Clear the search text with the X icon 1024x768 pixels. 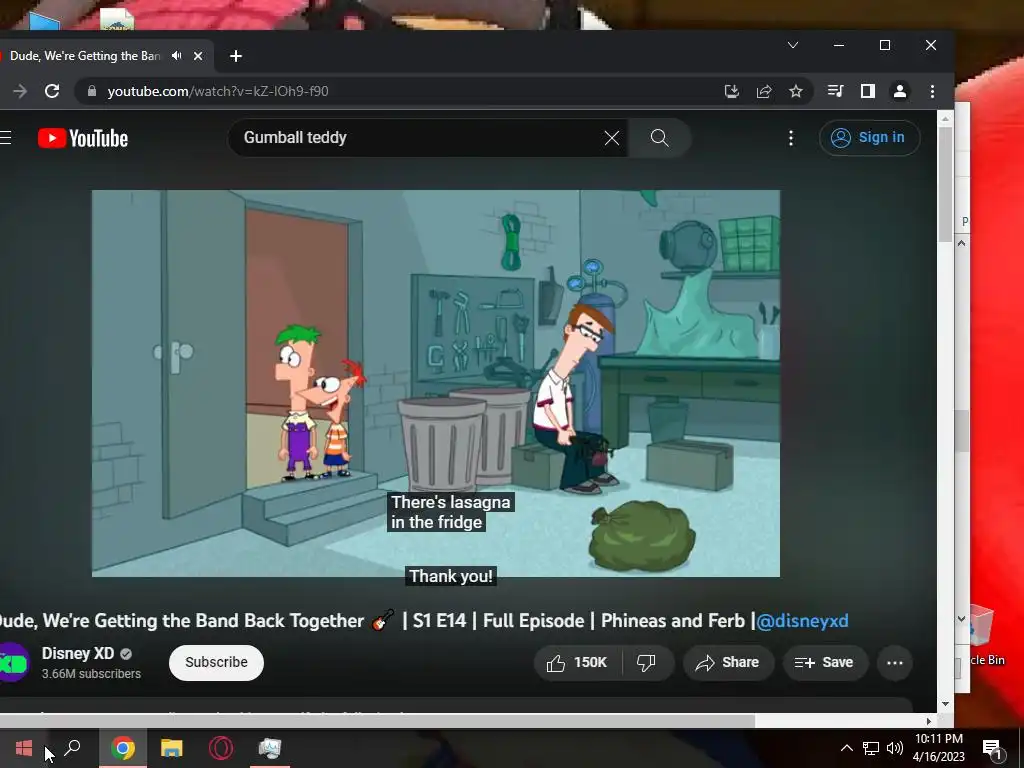point(611,138)
